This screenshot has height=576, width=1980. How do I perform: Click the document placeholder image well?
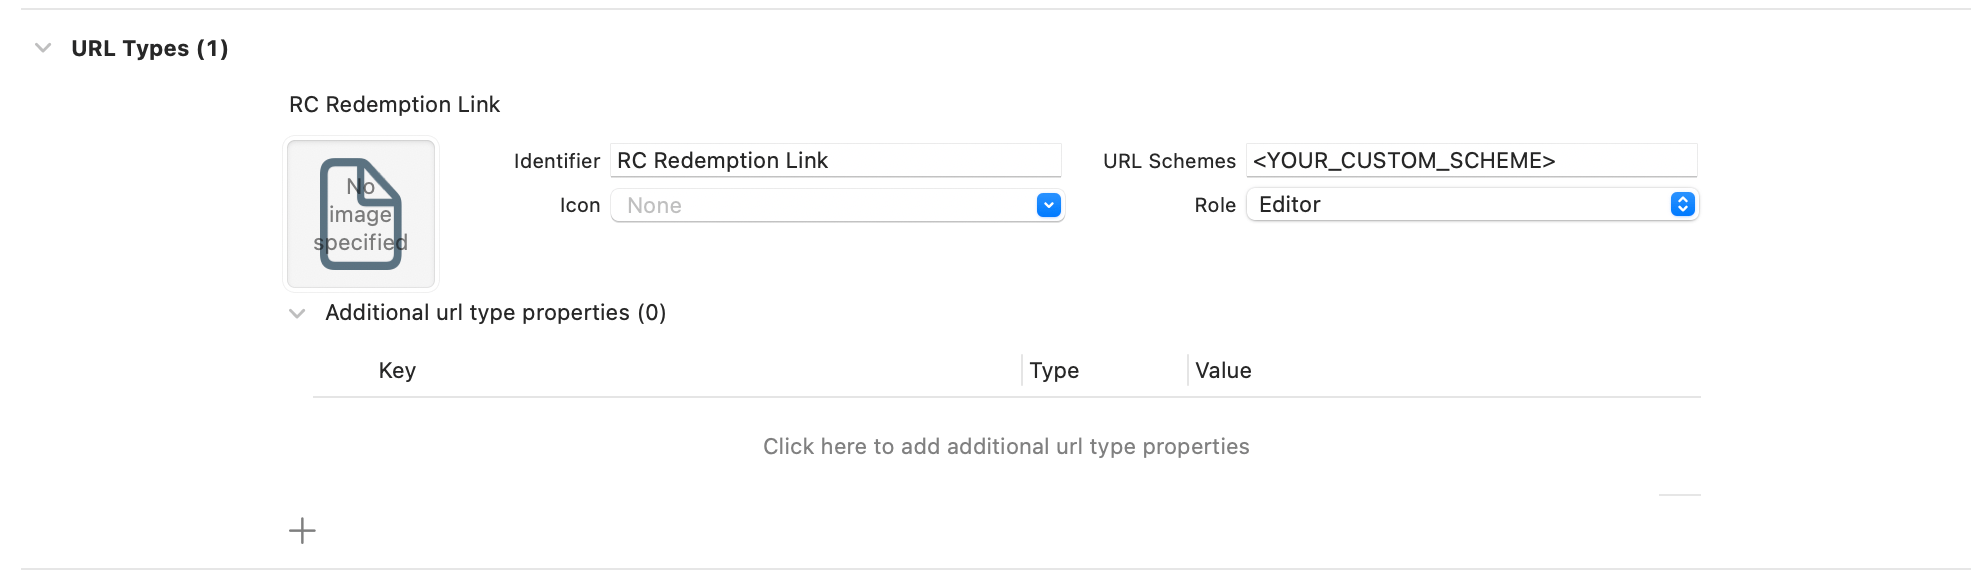click(361, 214)
